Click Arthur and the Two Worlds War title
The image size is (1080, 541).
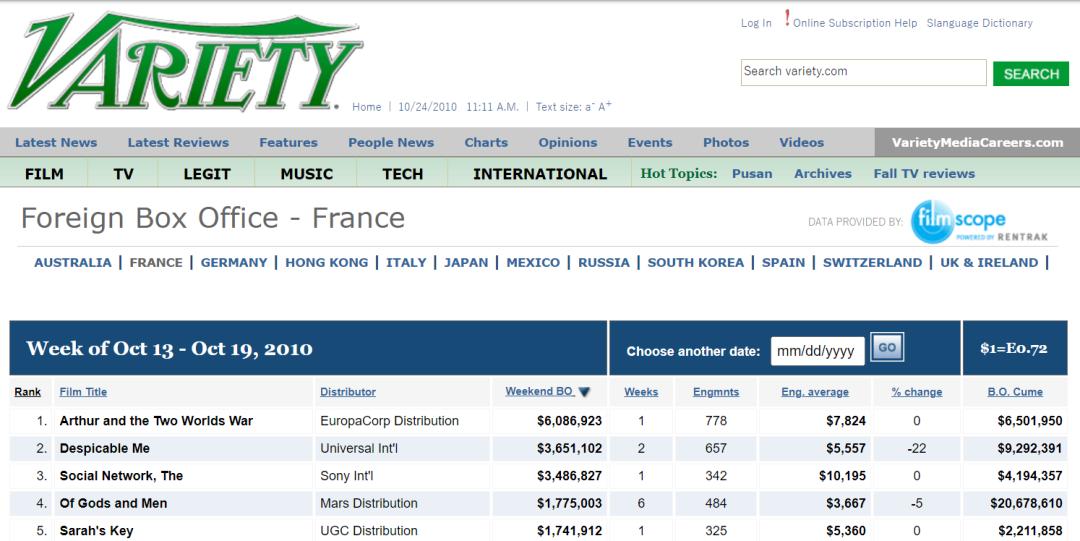pos(156,421)
